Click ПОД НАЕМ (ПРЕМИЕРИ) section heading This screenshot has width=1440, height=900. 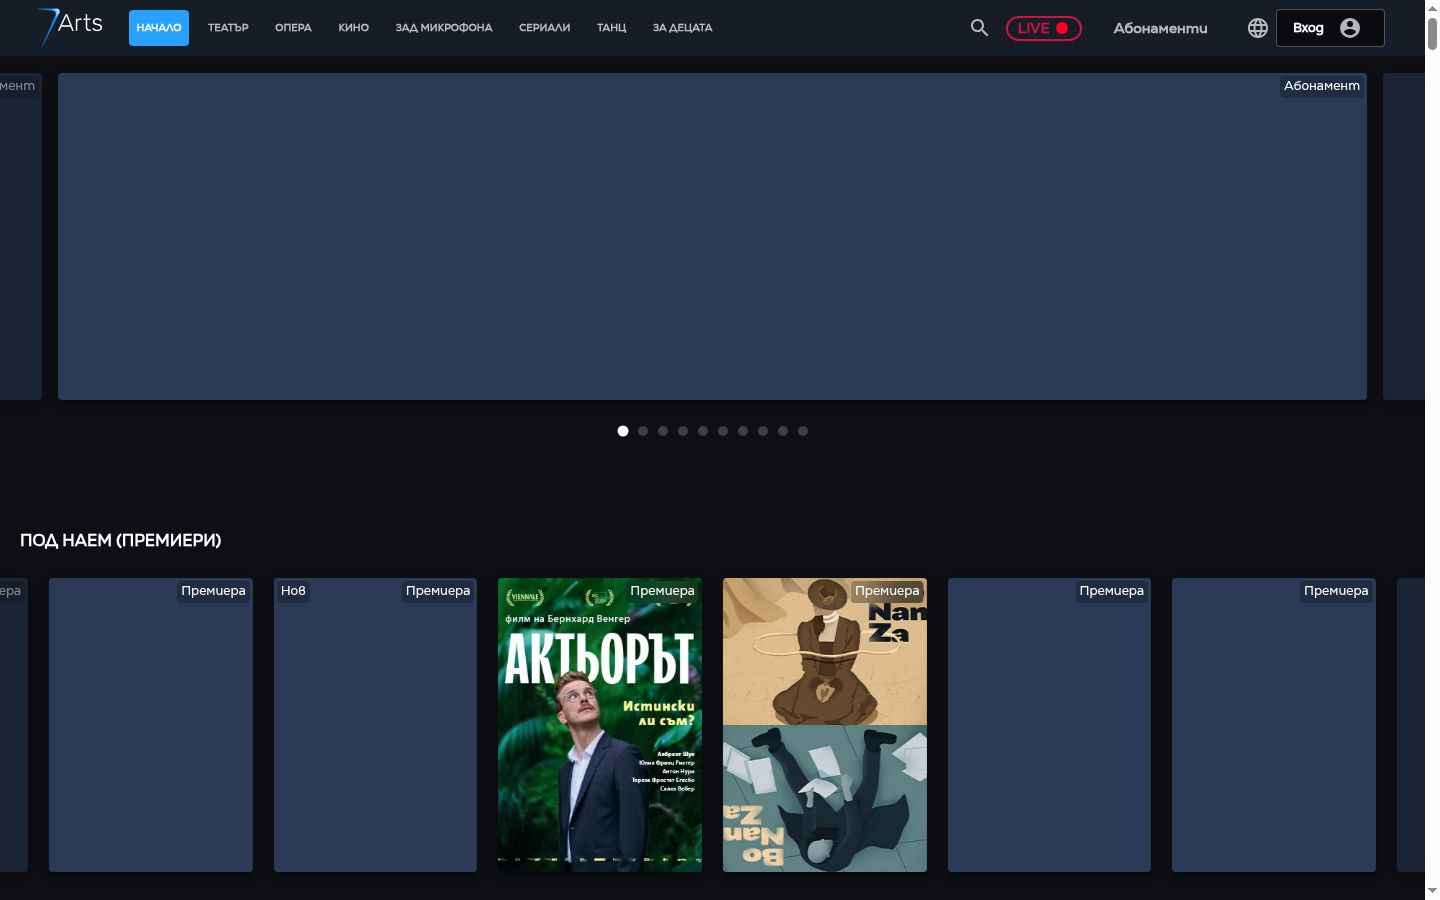(121, 540)
